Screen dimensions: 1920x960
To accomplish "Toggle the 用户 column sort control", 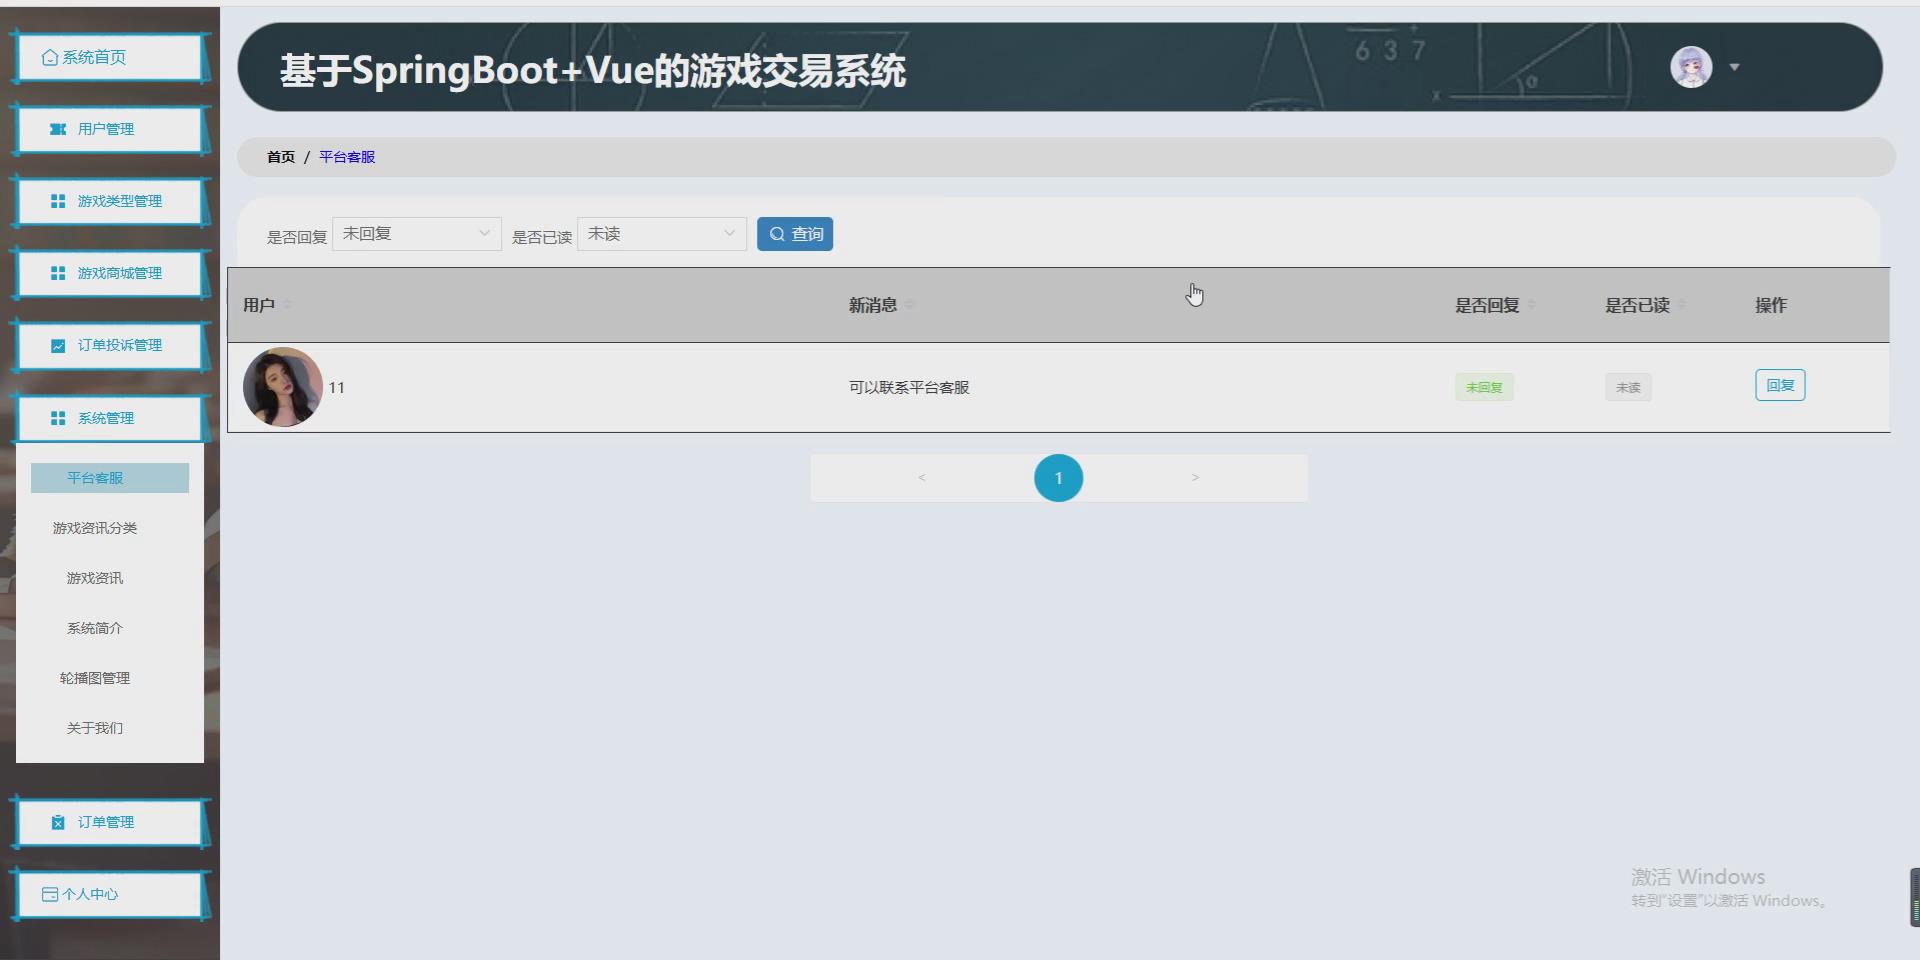I will coord(289,305).
